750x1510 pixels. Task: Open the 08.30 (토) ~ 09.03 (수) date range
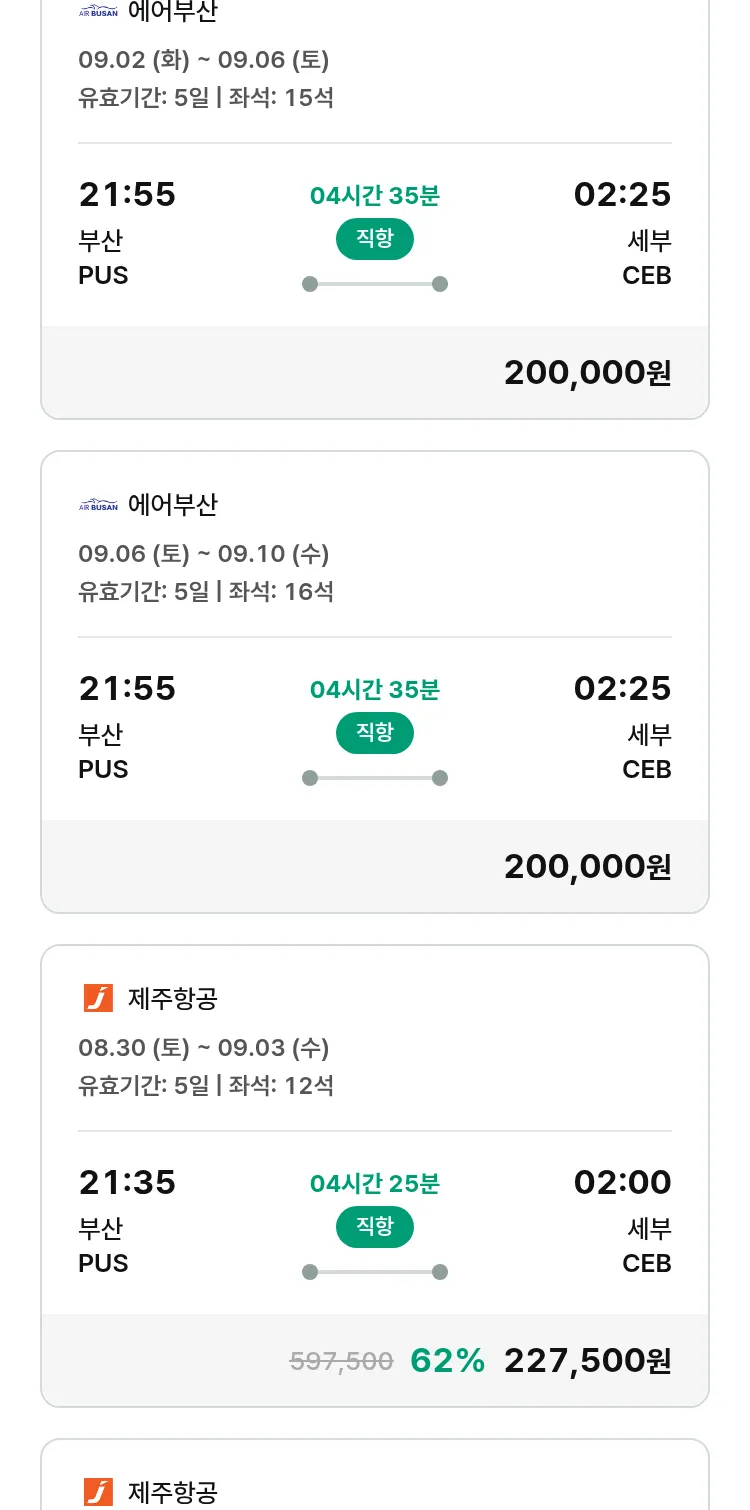[203, 1048]
